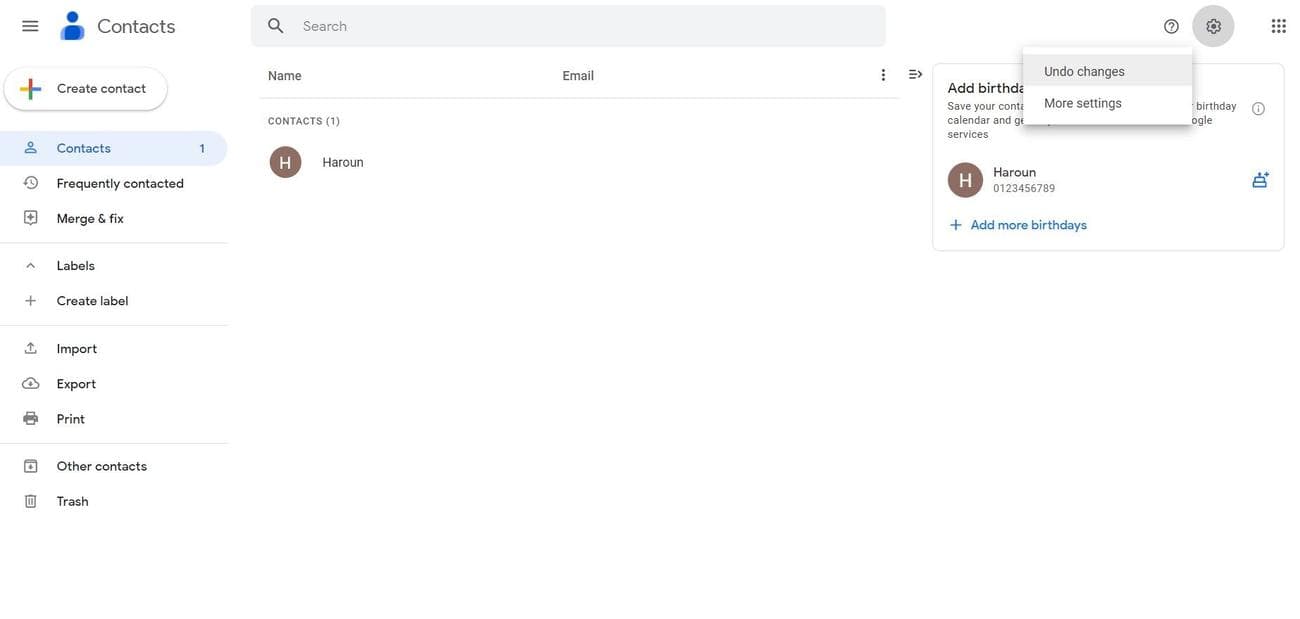Select Undo changes from settings menu
Screen dimensions: 1300x619
pos(1084,72)
